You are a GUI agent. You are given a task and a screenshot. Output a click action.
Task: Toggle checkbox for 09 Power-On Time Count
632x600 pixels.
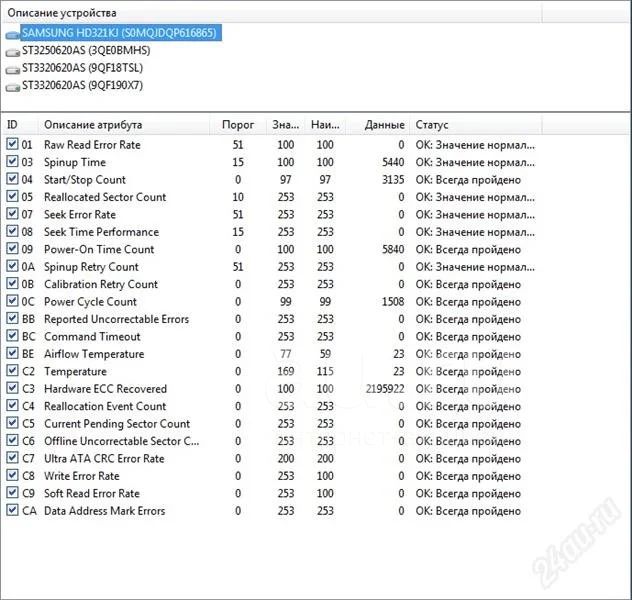[x=12, y=248]
